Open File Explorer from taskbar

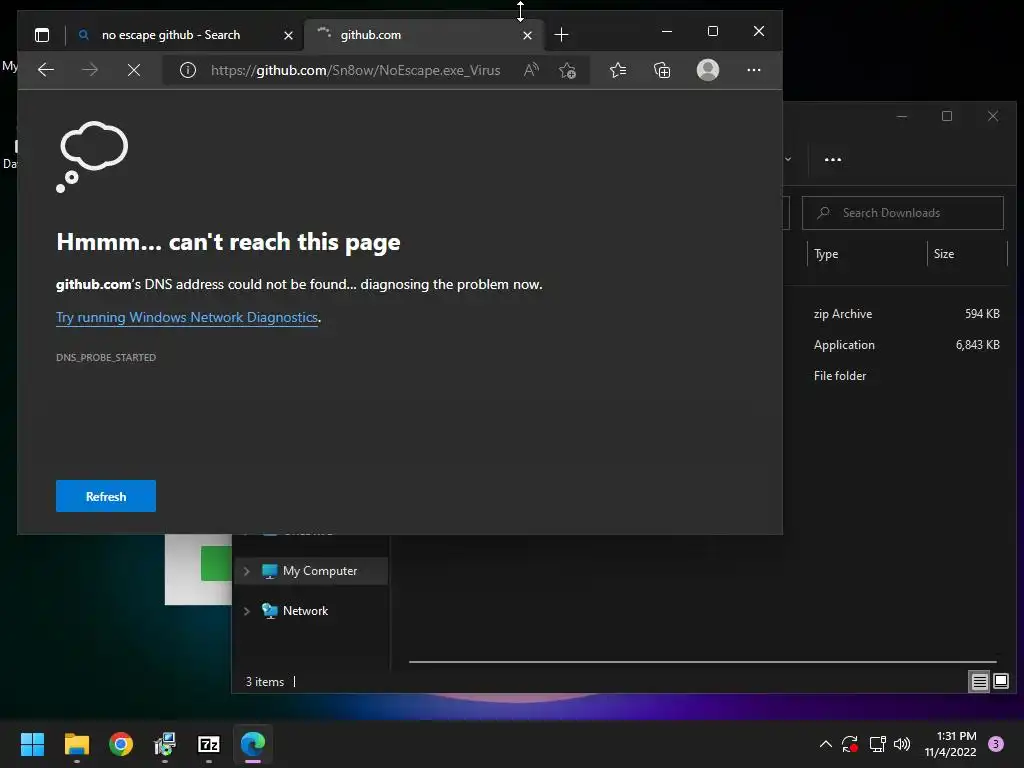pyautogui.click(x=76, y=744)
